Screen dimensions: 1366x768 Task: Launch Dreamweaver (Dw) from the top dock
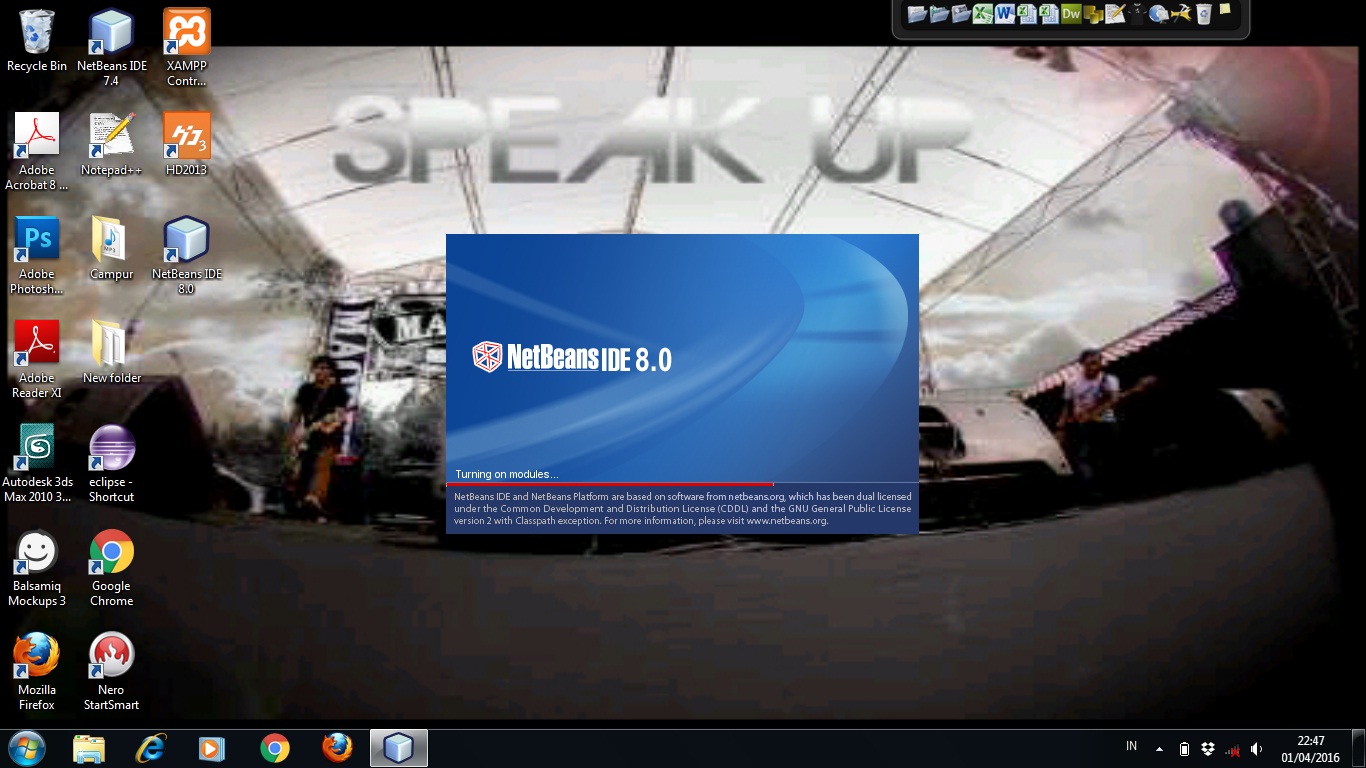1071,14
